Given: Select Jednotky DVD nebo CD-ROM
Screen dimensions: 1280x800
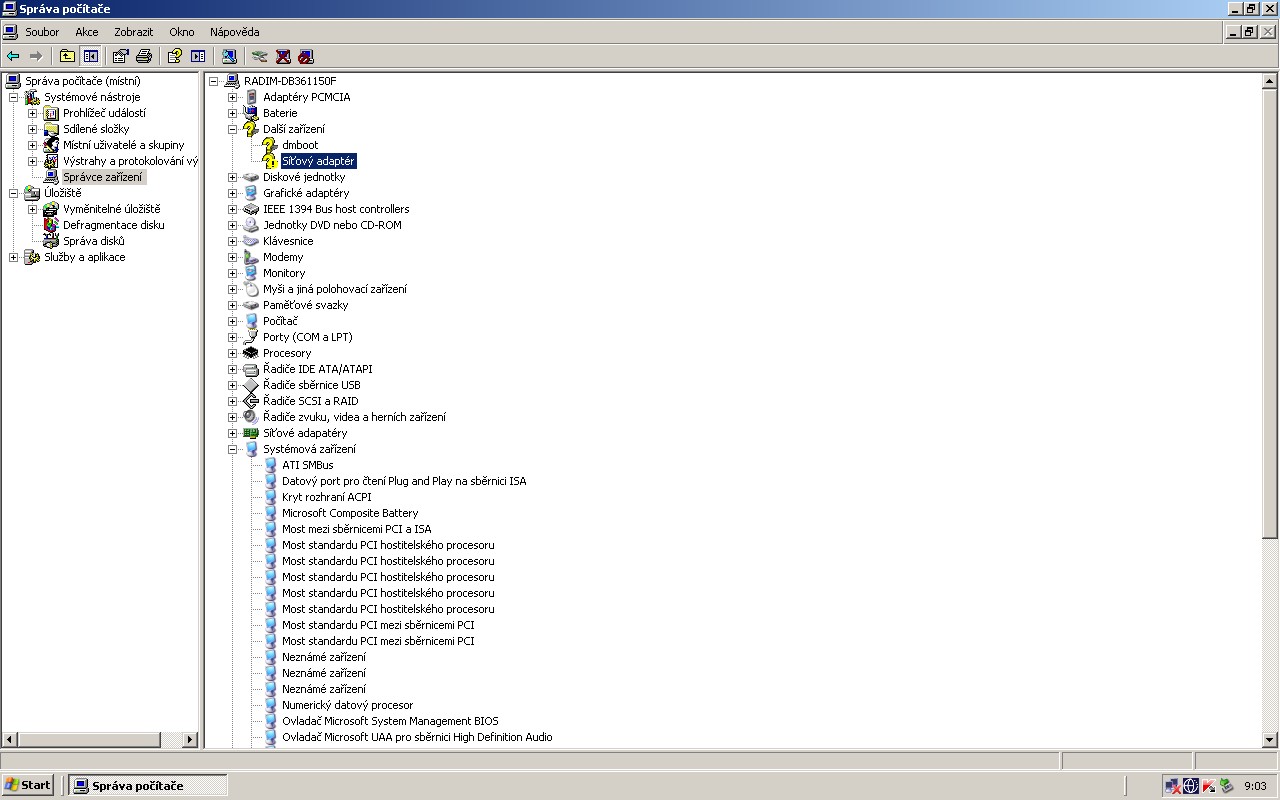Looking at the screenshot, I should point(332,225).
